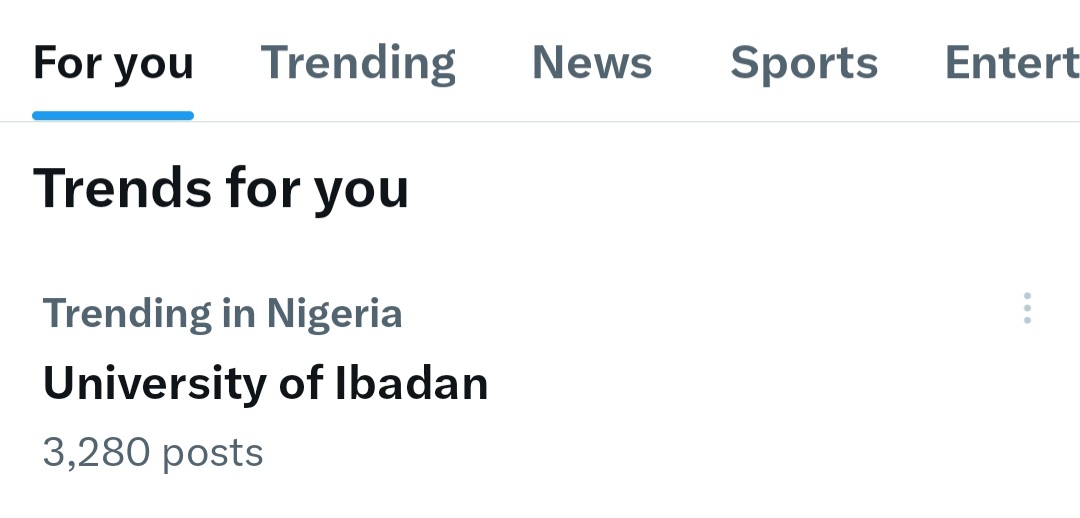Select the Sports tab

click(x=804, y=63)
